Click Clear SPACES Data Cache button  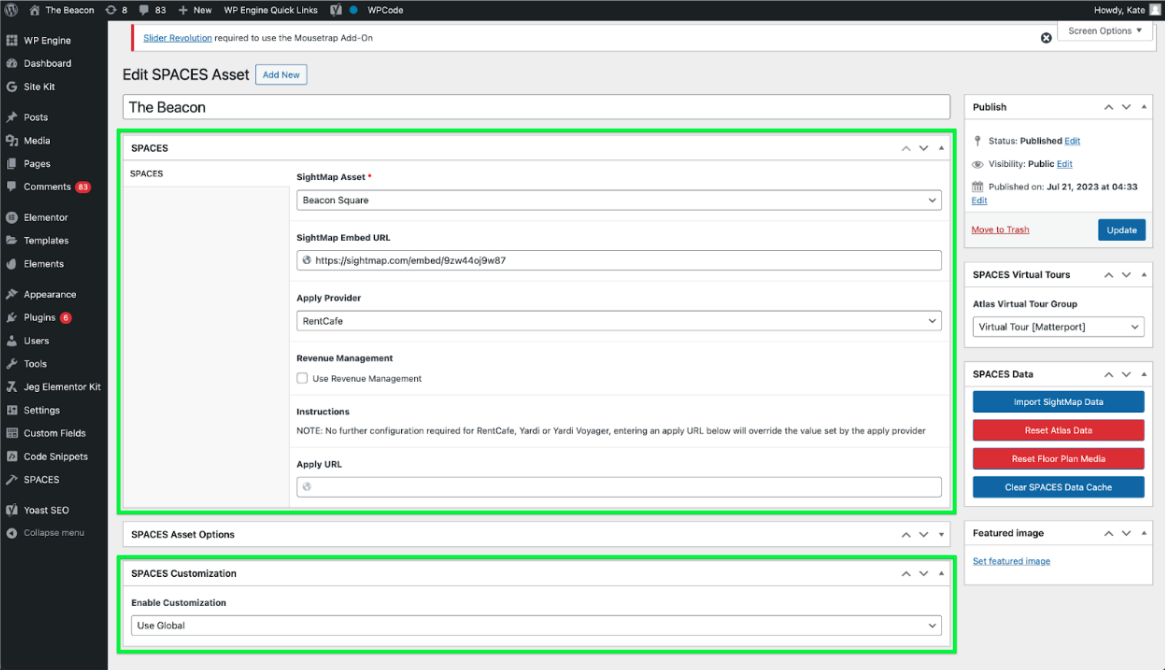[x=1058, y=487]
